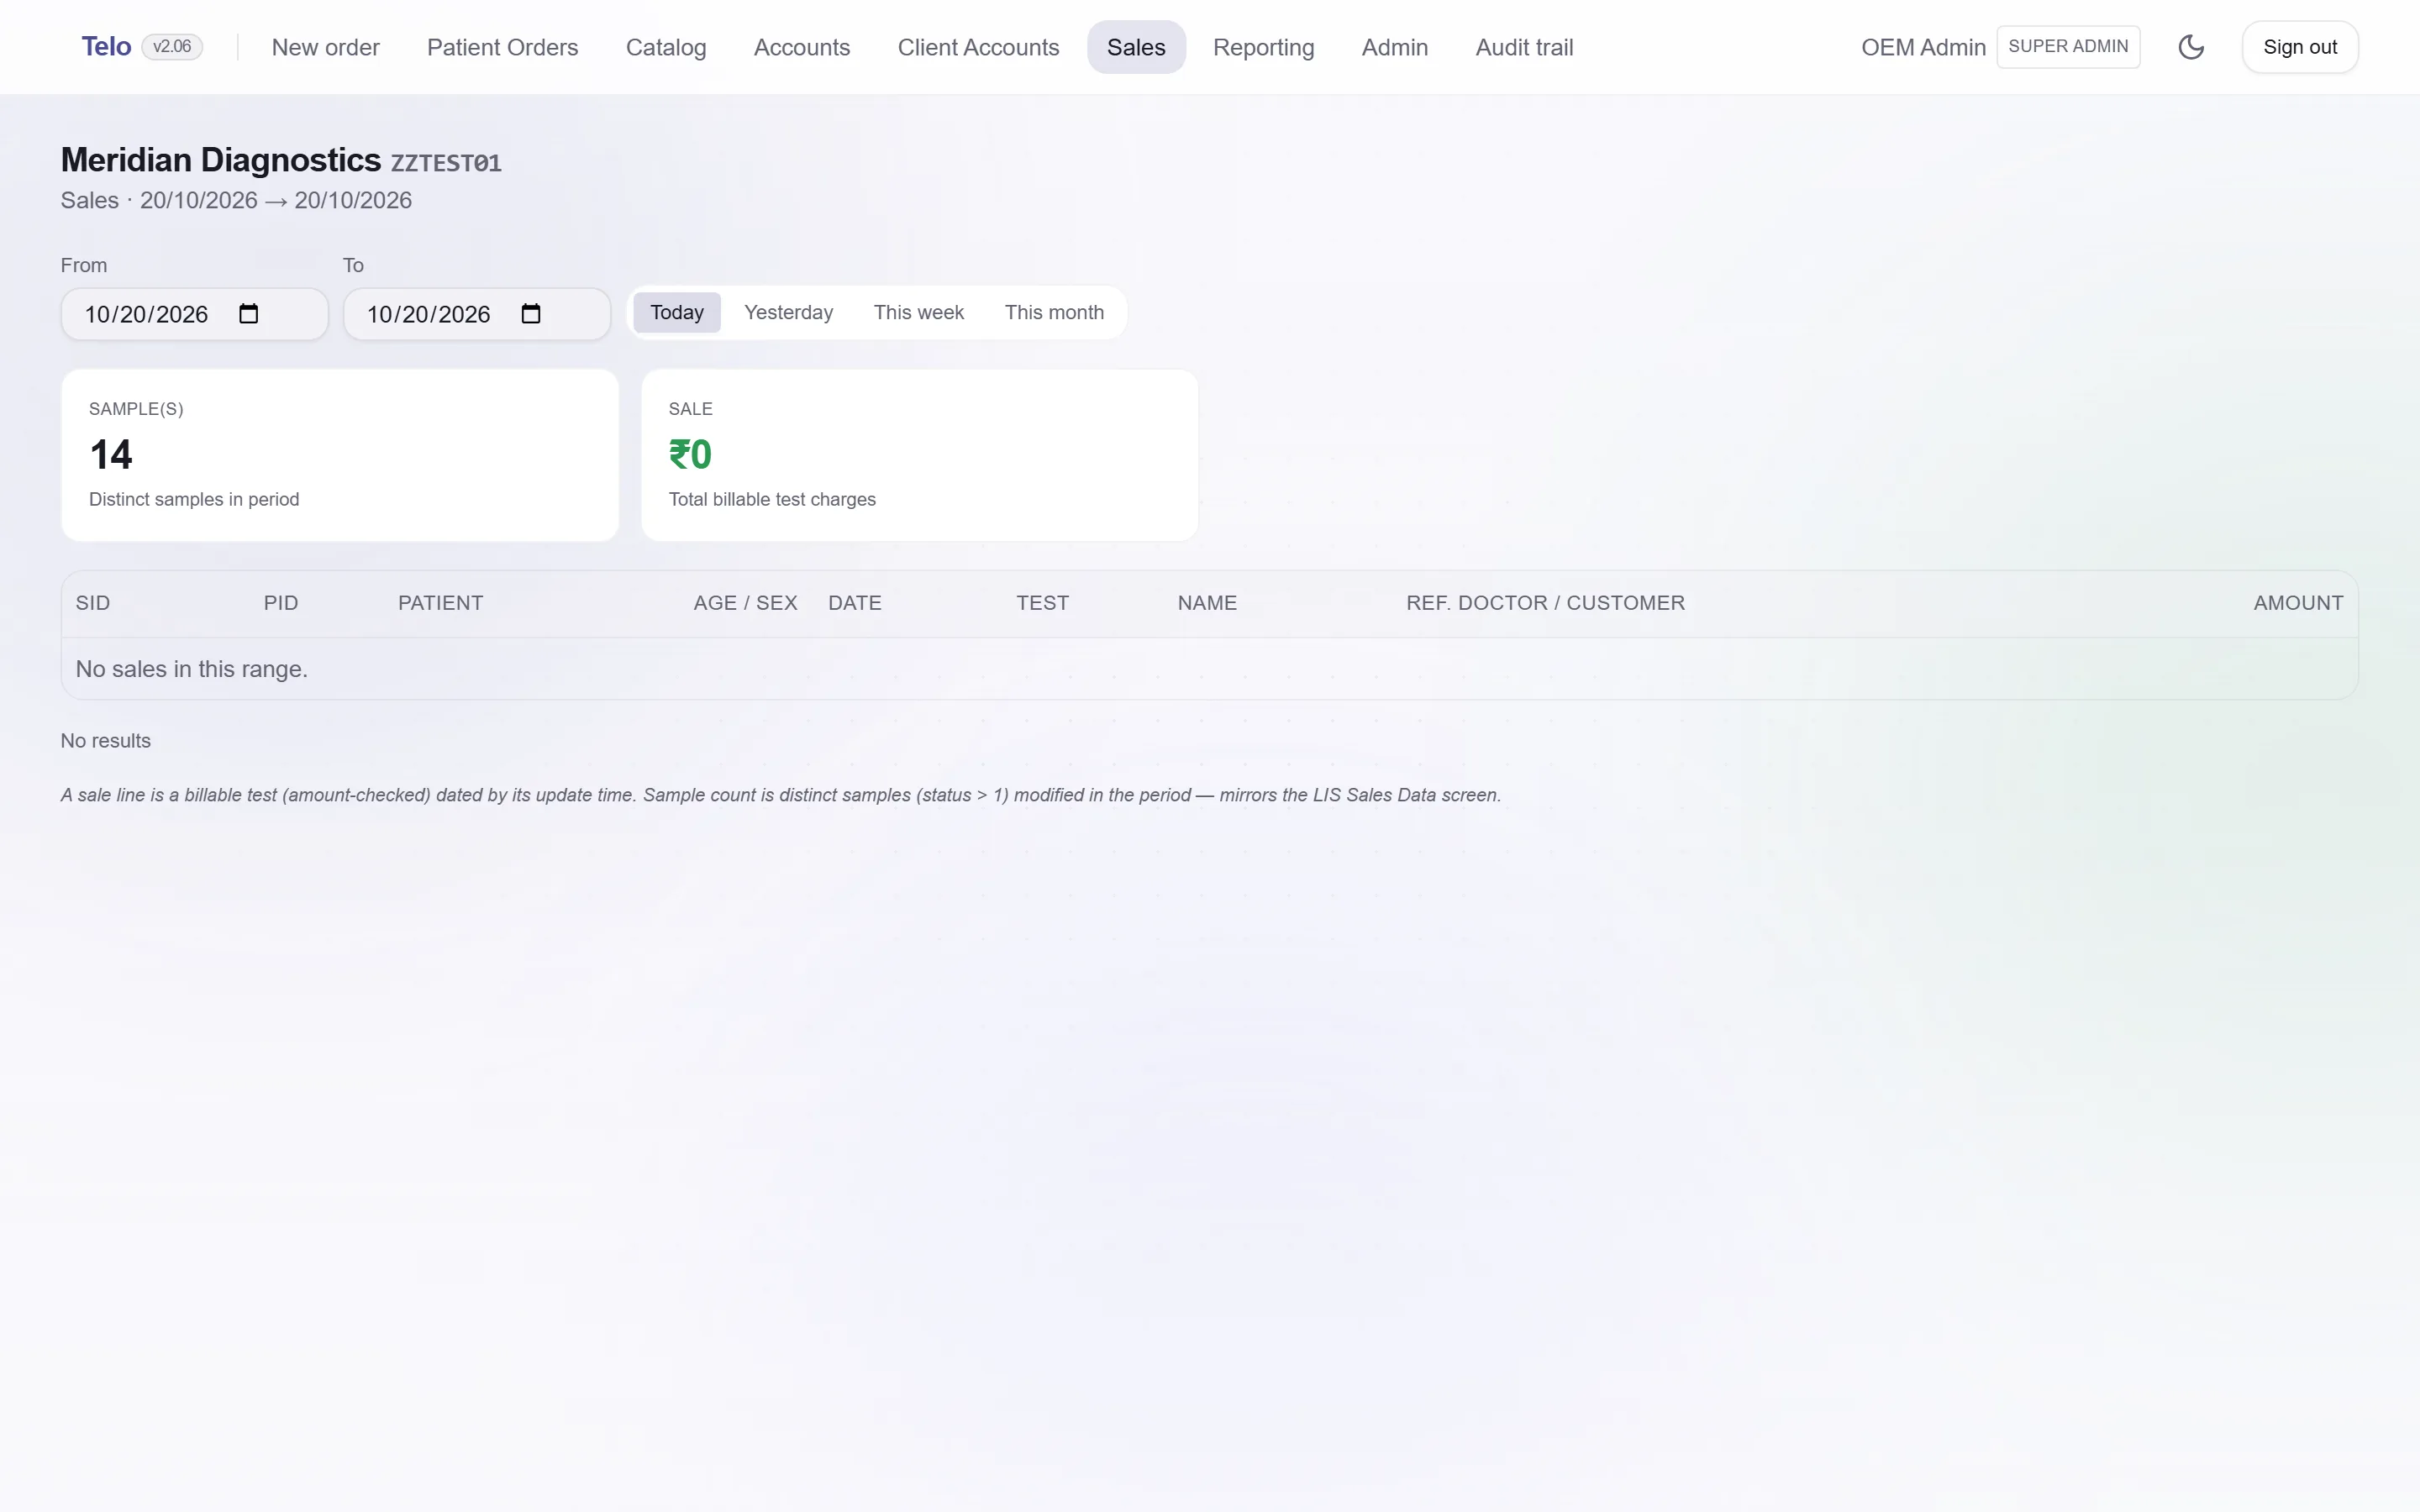Click the PID column header
Viewport: 2420px width, 1512px height.
point(281,603)
